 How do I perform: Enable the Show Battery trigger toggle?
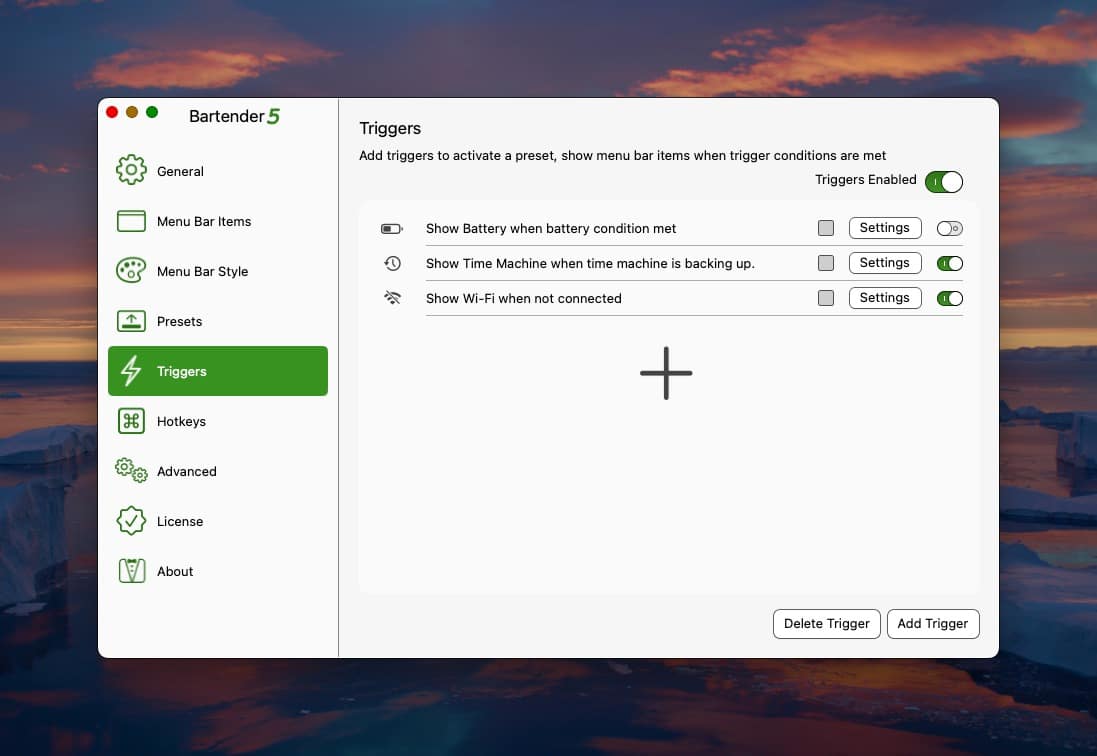tap(949, 229)
